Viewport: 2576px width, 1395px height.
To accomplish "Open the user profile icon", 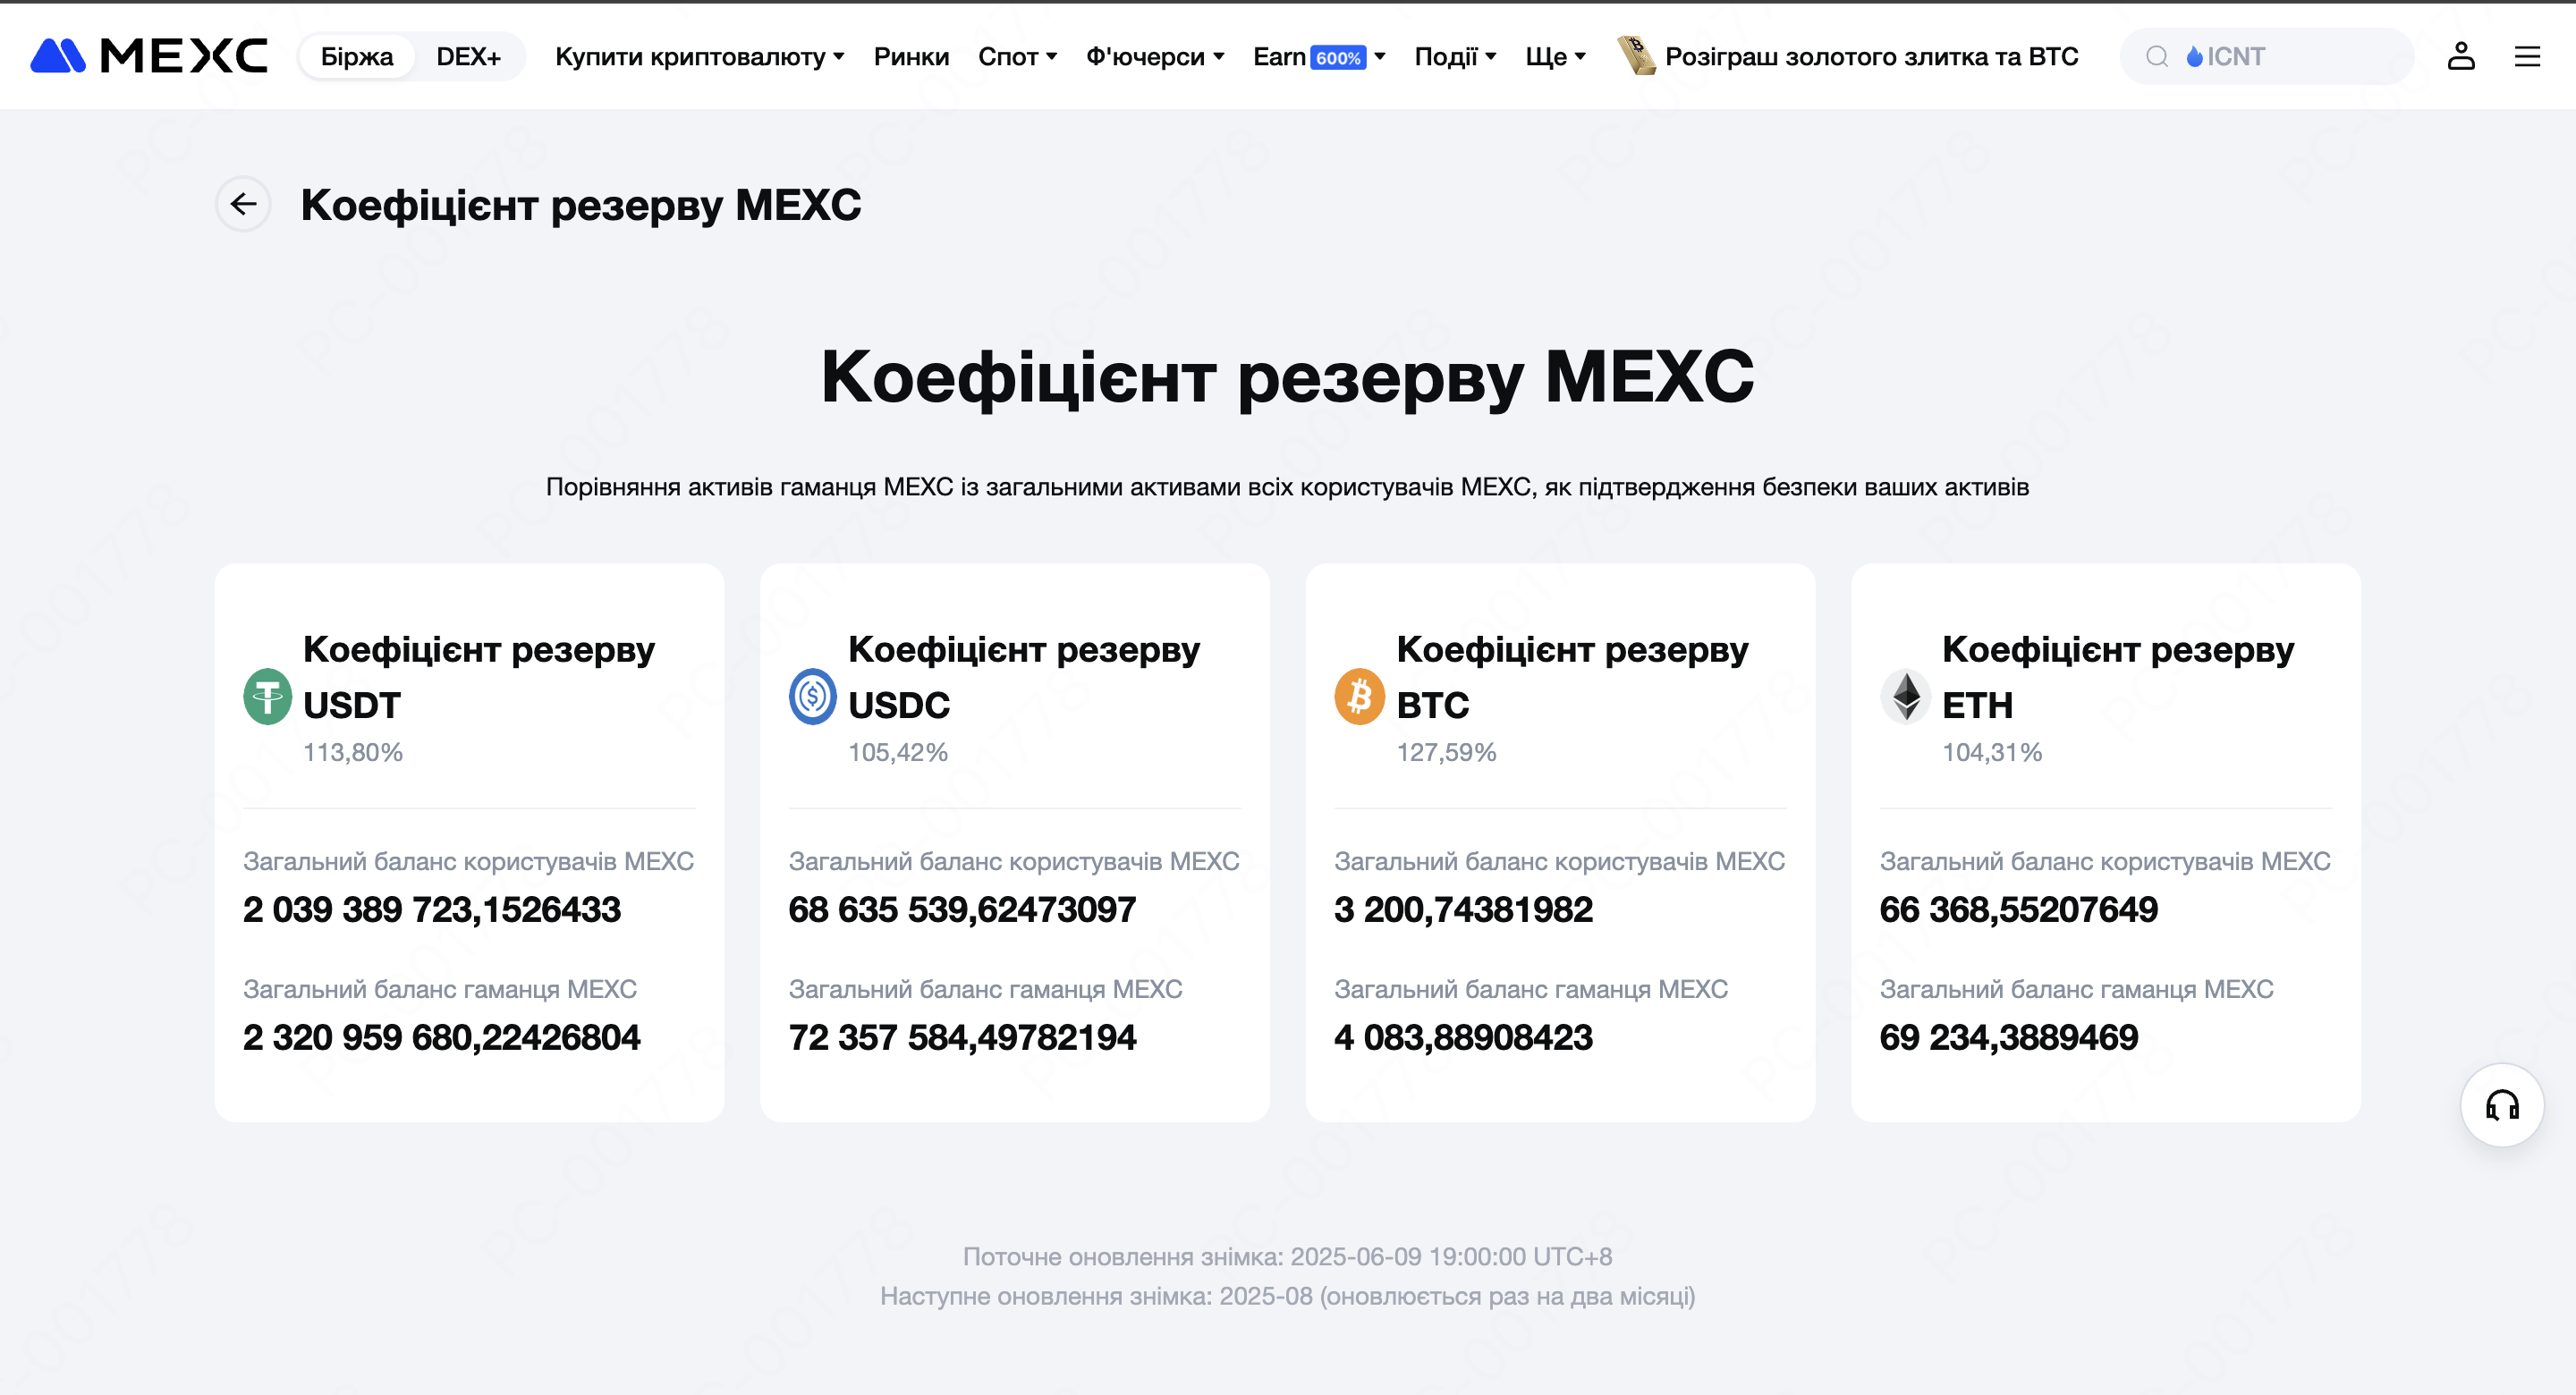I will point(2461,56).
